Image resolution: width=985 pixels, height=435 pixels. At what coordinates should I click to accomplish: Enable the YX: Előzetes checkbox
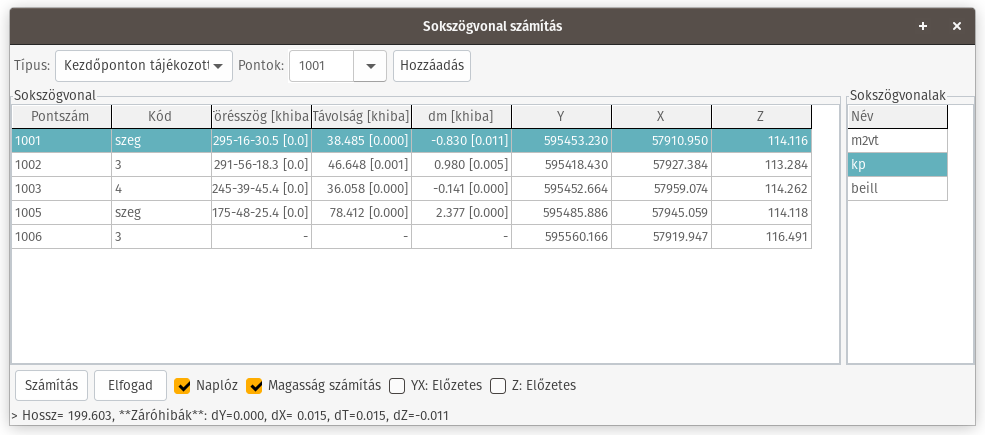397,385
